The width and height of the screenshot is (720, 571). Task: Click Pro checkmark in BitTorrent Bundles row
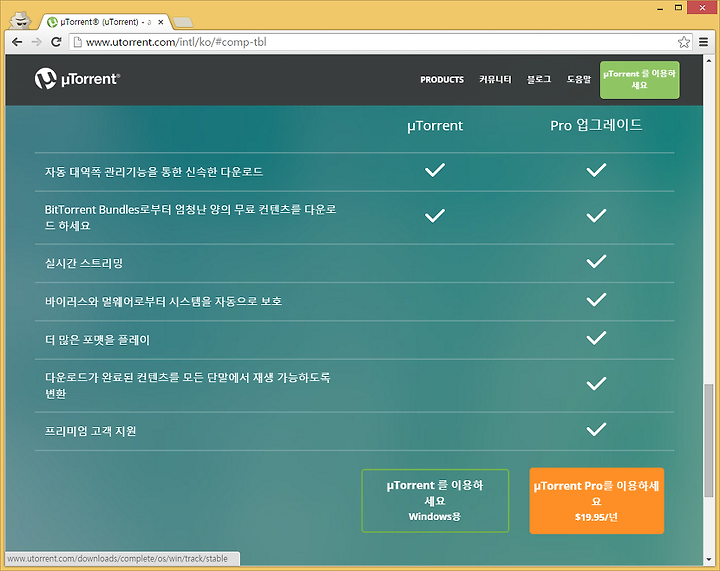(596, 216)
